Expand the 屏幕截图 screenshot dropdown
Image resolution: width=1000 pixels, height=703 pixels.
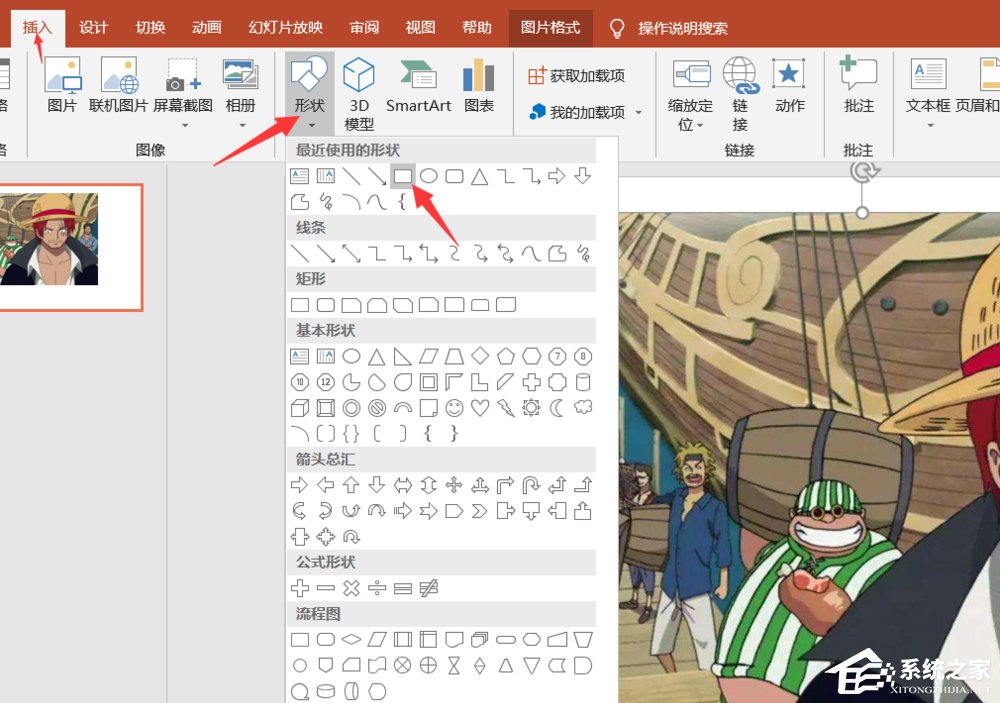tap(184, 125)
